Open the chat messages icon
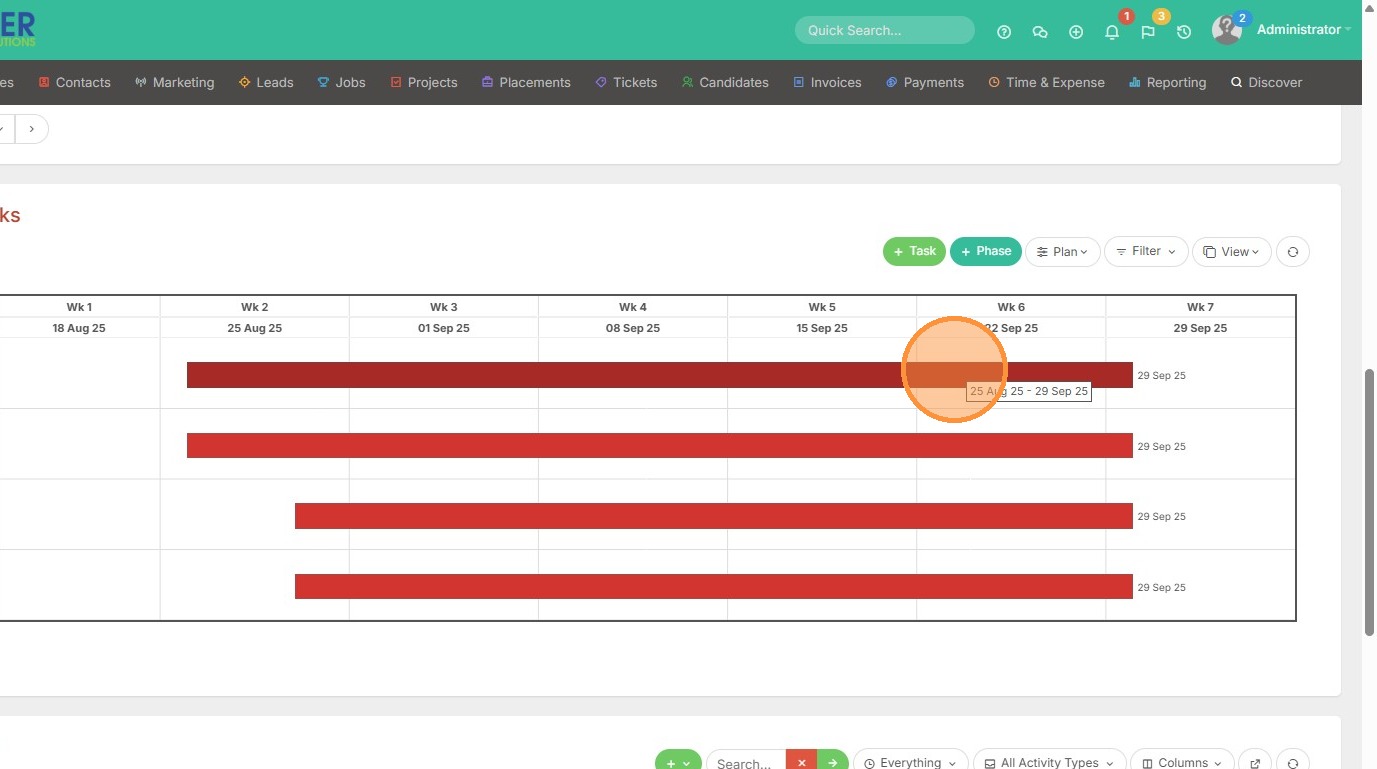Screen dimensions: 1377x769 tap(1040, 32)
